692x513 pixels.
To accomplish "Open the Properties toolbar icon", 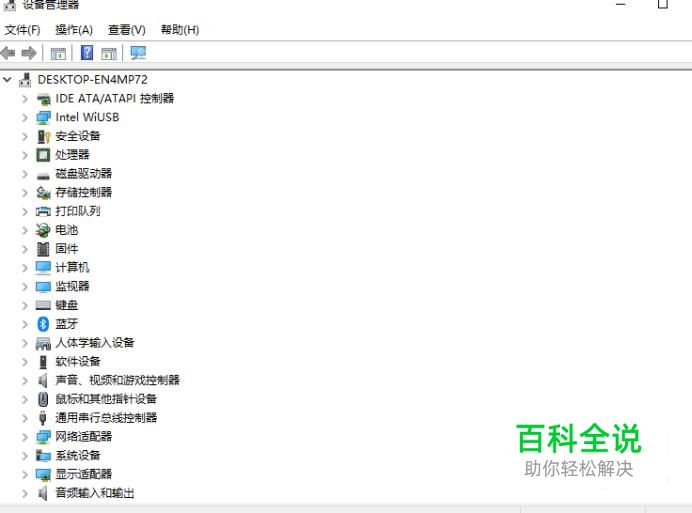I will tap(58, 53).
